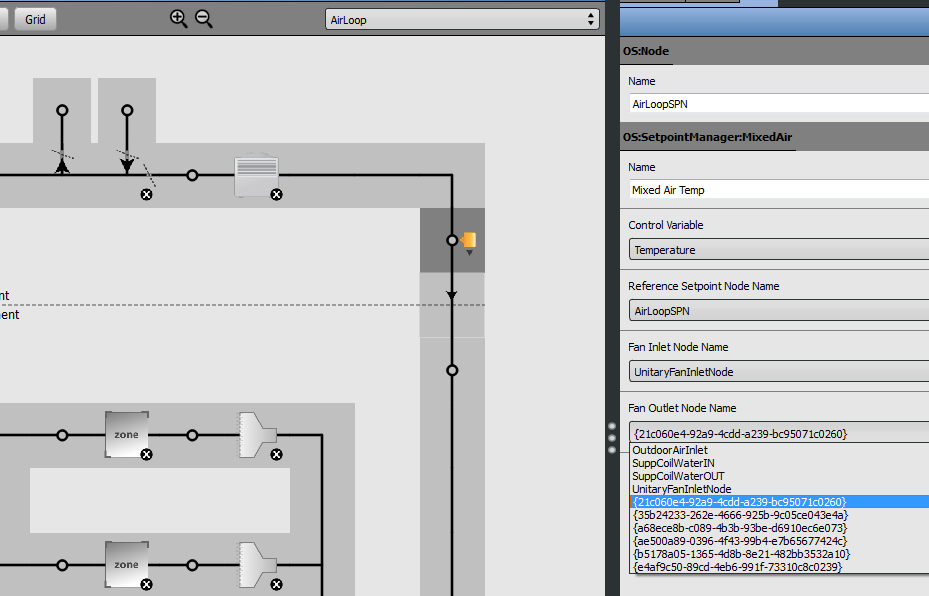Choose SuppCoilWaterOUT from the list
Screen dimensions: 929x596
(779, 476)
